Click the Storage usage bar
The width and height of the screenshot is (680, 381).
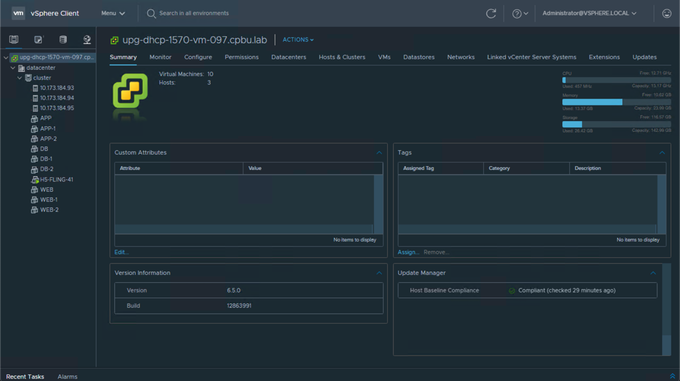616,124
